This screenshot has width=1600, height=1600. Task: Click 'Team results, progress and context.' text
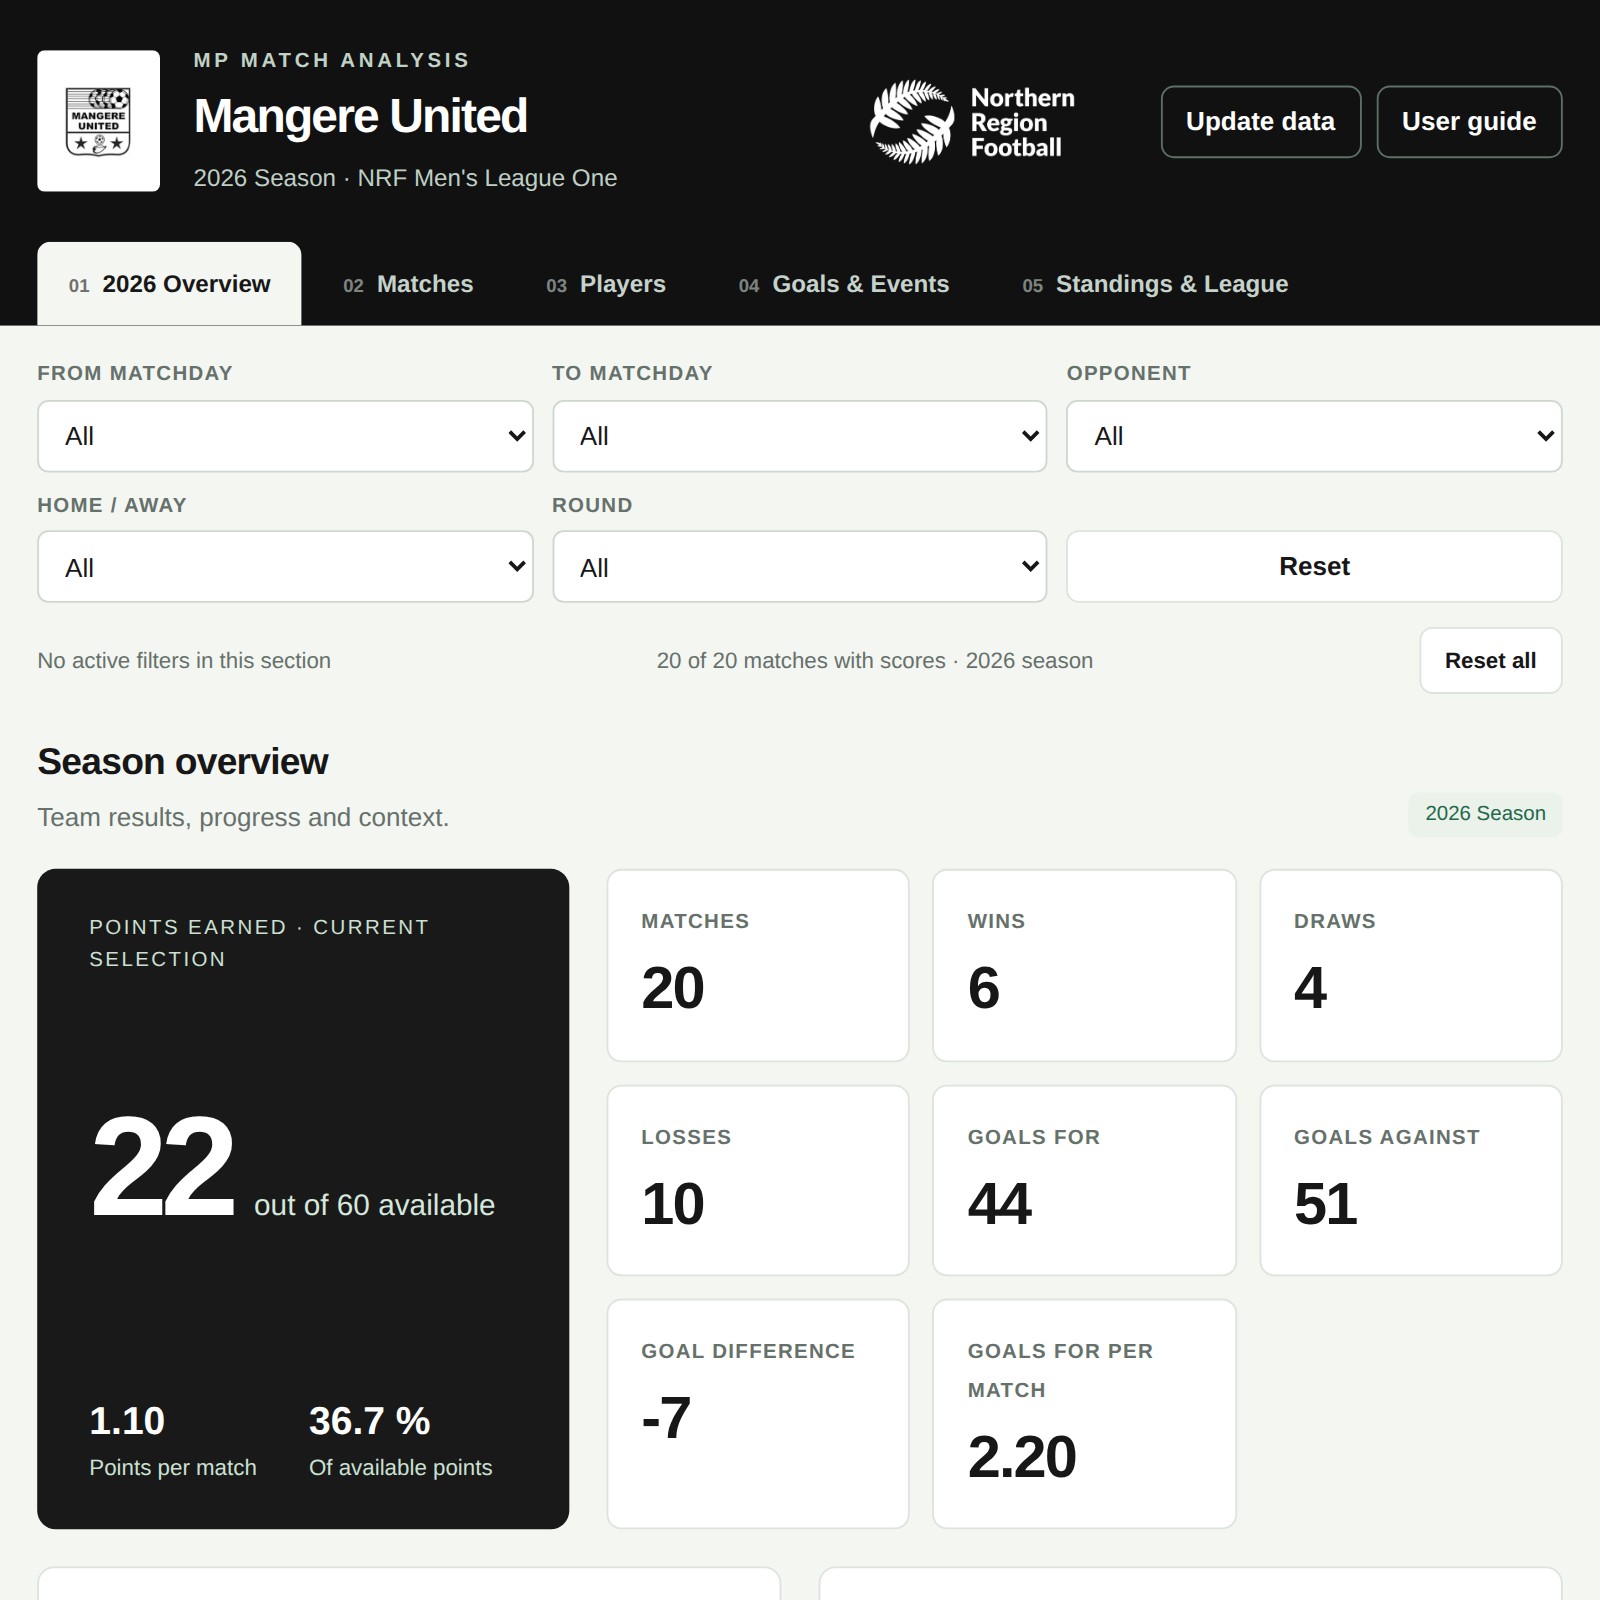click(x=243, y=818)
